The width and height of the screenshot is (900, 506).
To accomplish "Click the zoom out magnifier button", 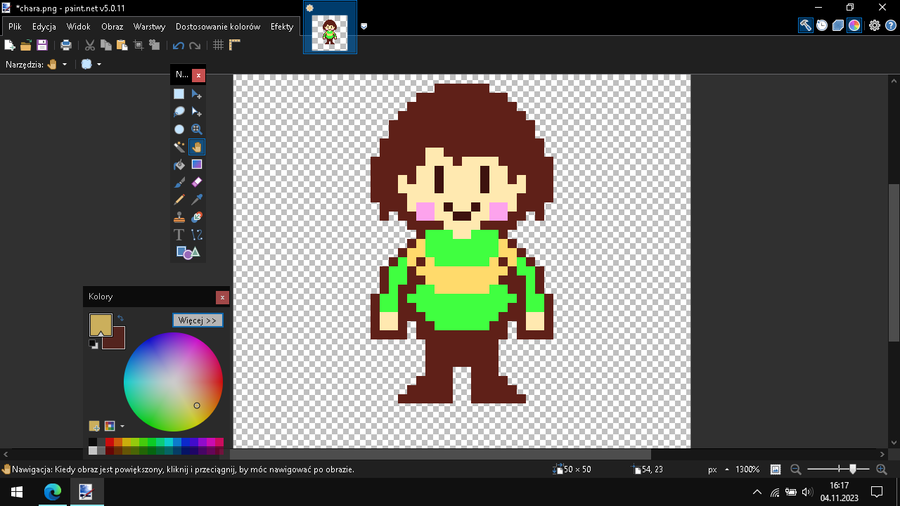I will 796,469.
